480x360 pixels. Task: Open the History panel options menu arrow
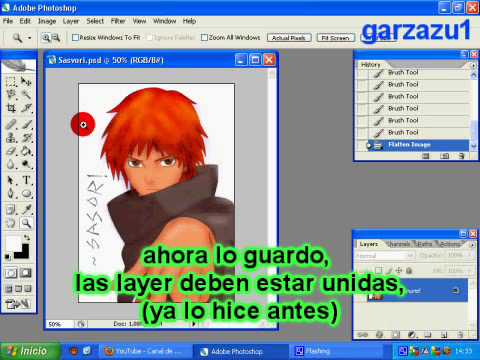click(x=473, y=65)
